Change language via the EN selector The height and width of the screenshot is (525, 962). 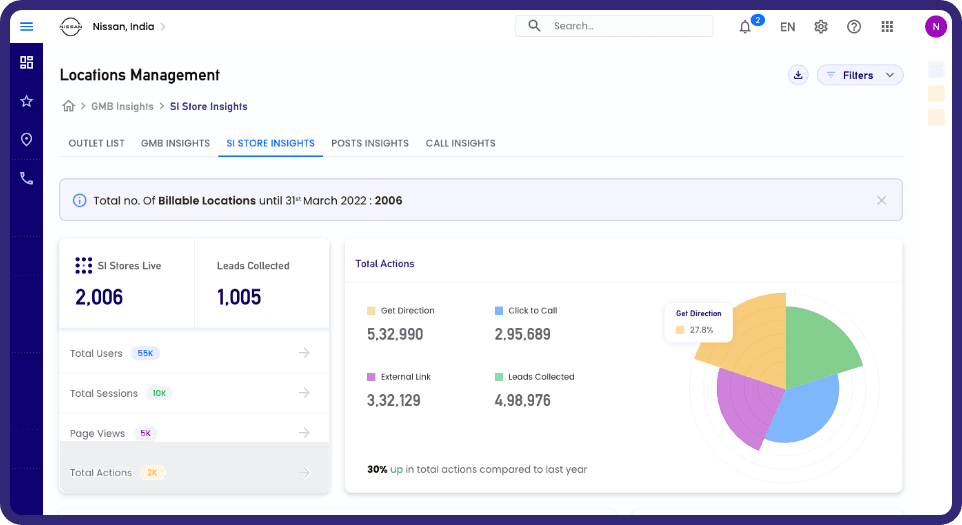tap(788, 27)
